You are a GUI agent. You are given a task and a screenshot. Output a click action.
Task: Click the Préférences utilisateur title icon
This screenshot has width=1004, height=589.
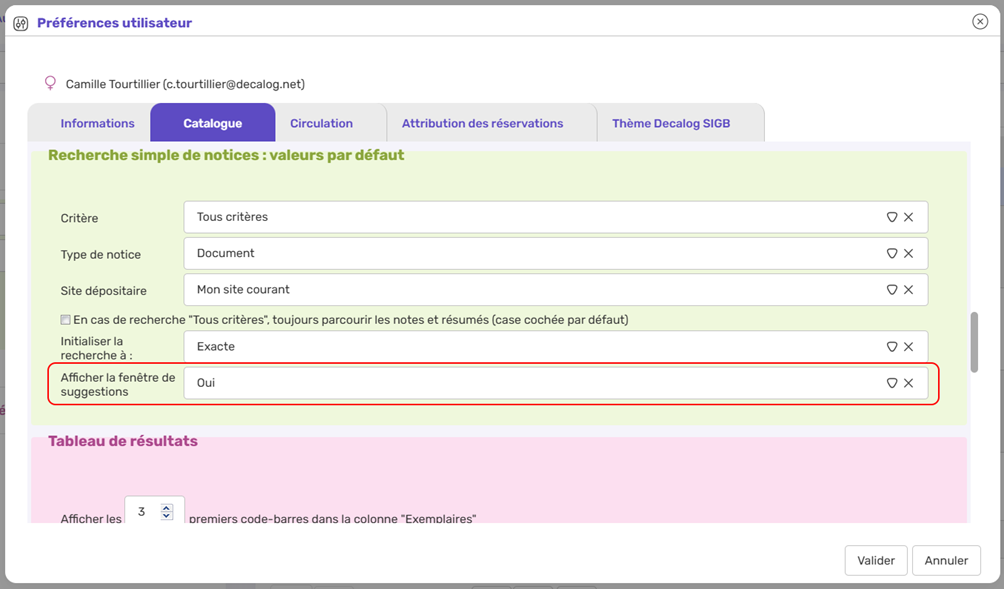pyautogui.click(x=20, y=23)
